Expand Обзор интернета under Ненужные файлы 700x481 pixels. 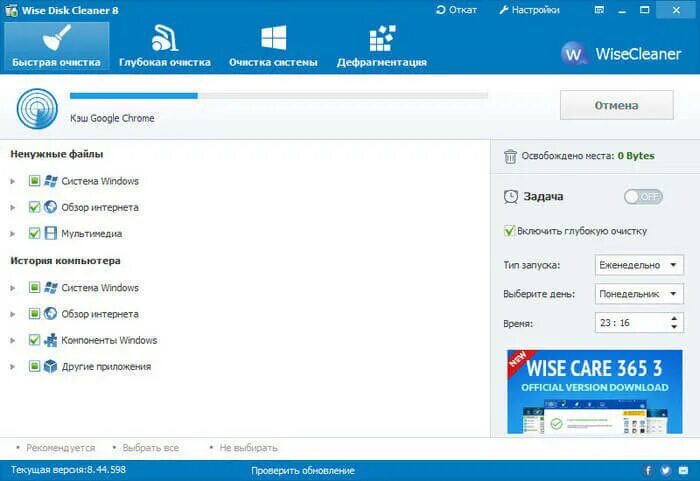tap(12, 207)
